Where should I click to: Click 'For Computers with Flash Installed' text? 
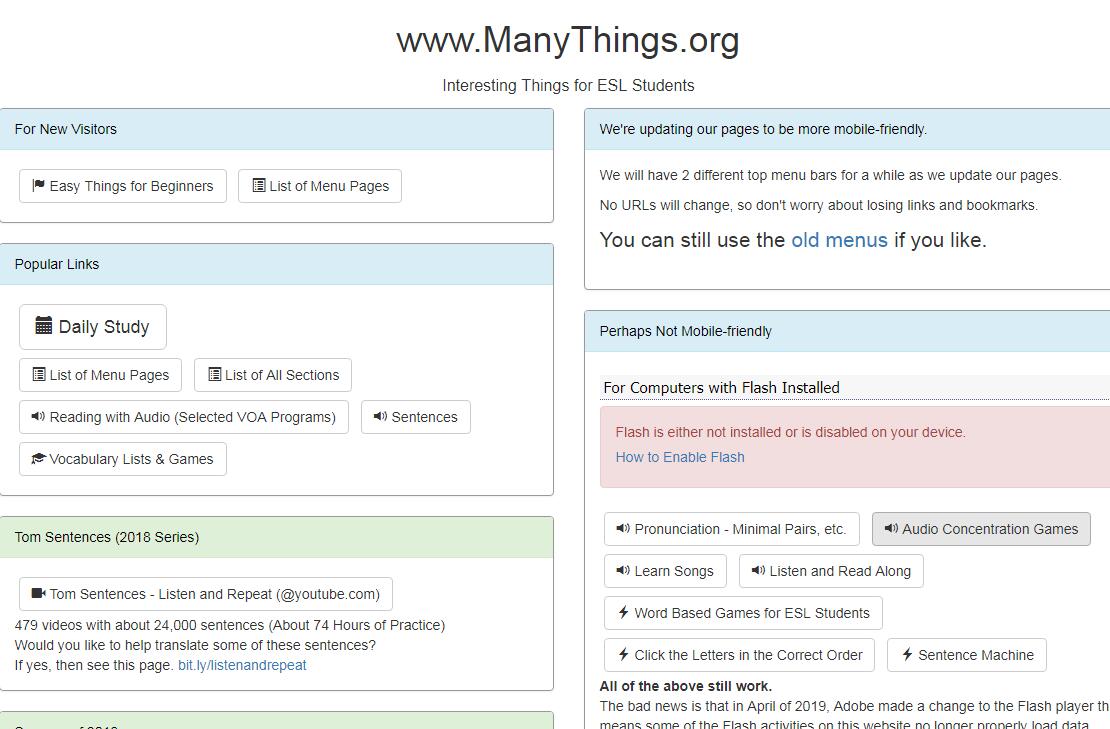[721, 388]
